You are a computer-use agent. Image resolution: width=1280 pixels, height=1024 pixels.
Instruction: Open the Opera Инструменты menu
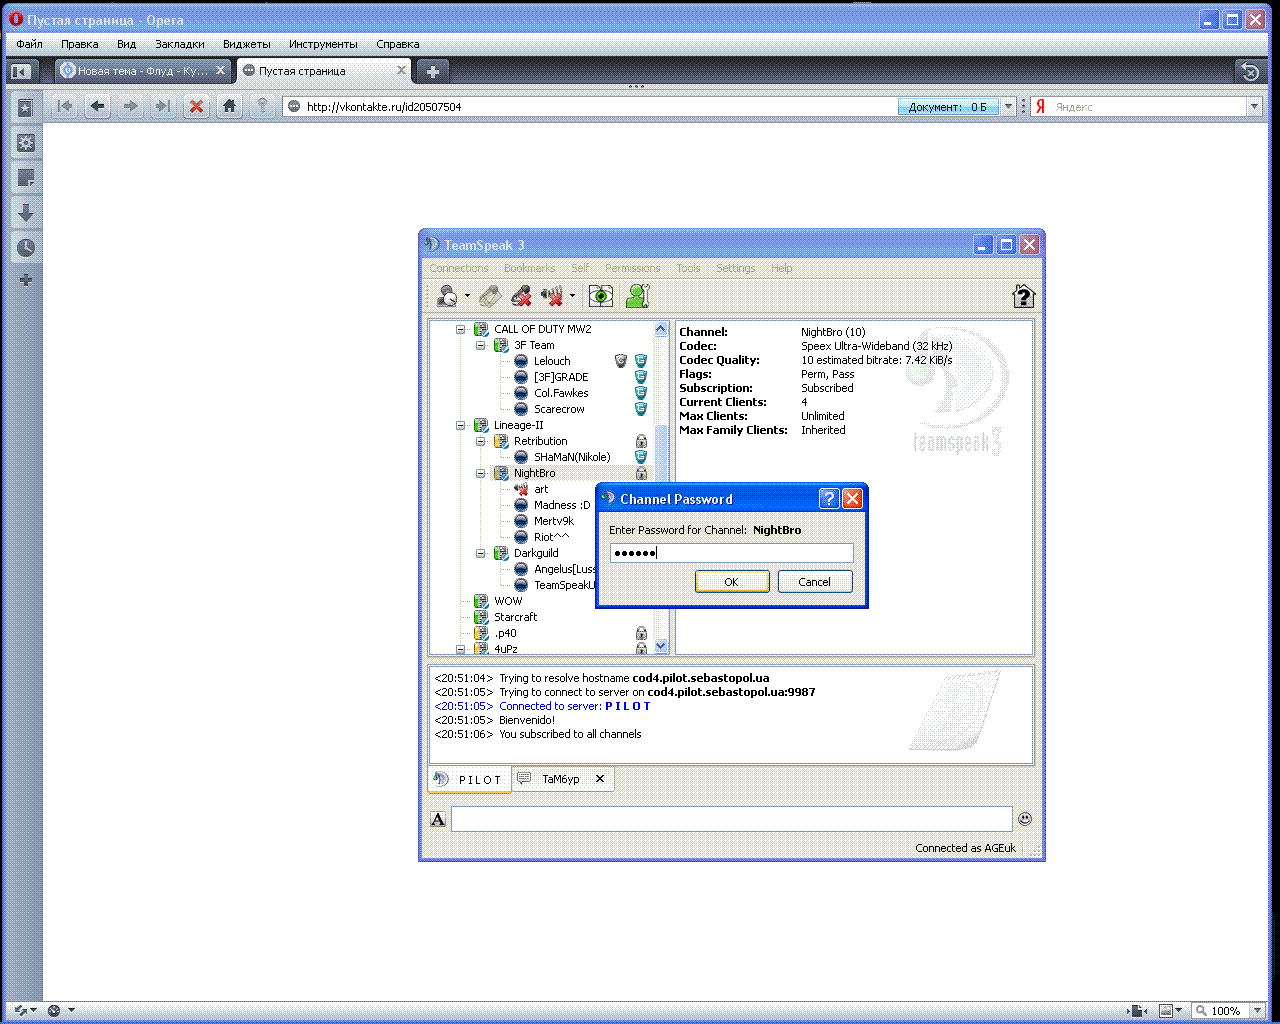(323, 44)
